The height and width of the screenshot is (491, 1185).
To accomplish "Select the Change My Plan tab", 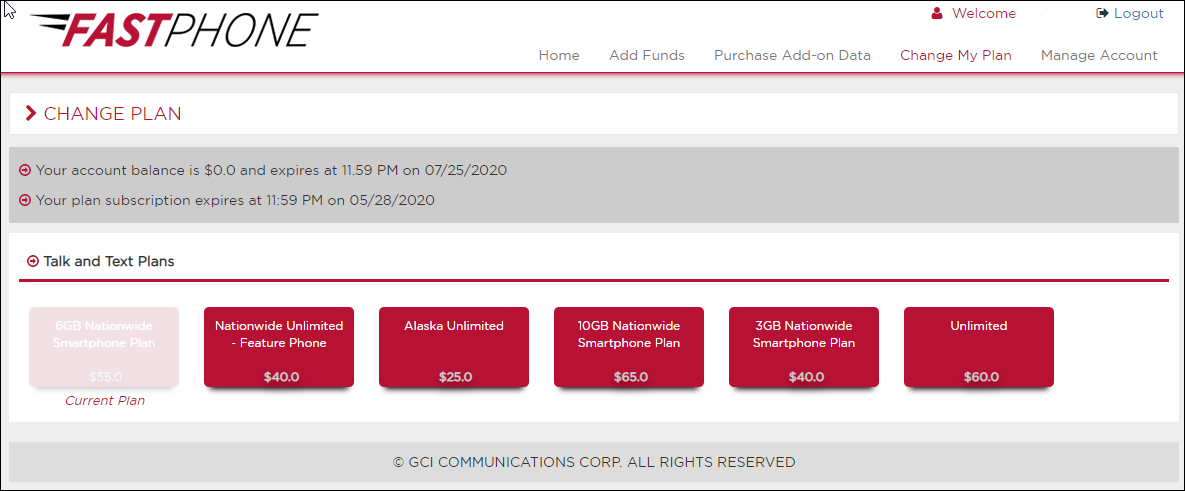I will coord(956,55).
